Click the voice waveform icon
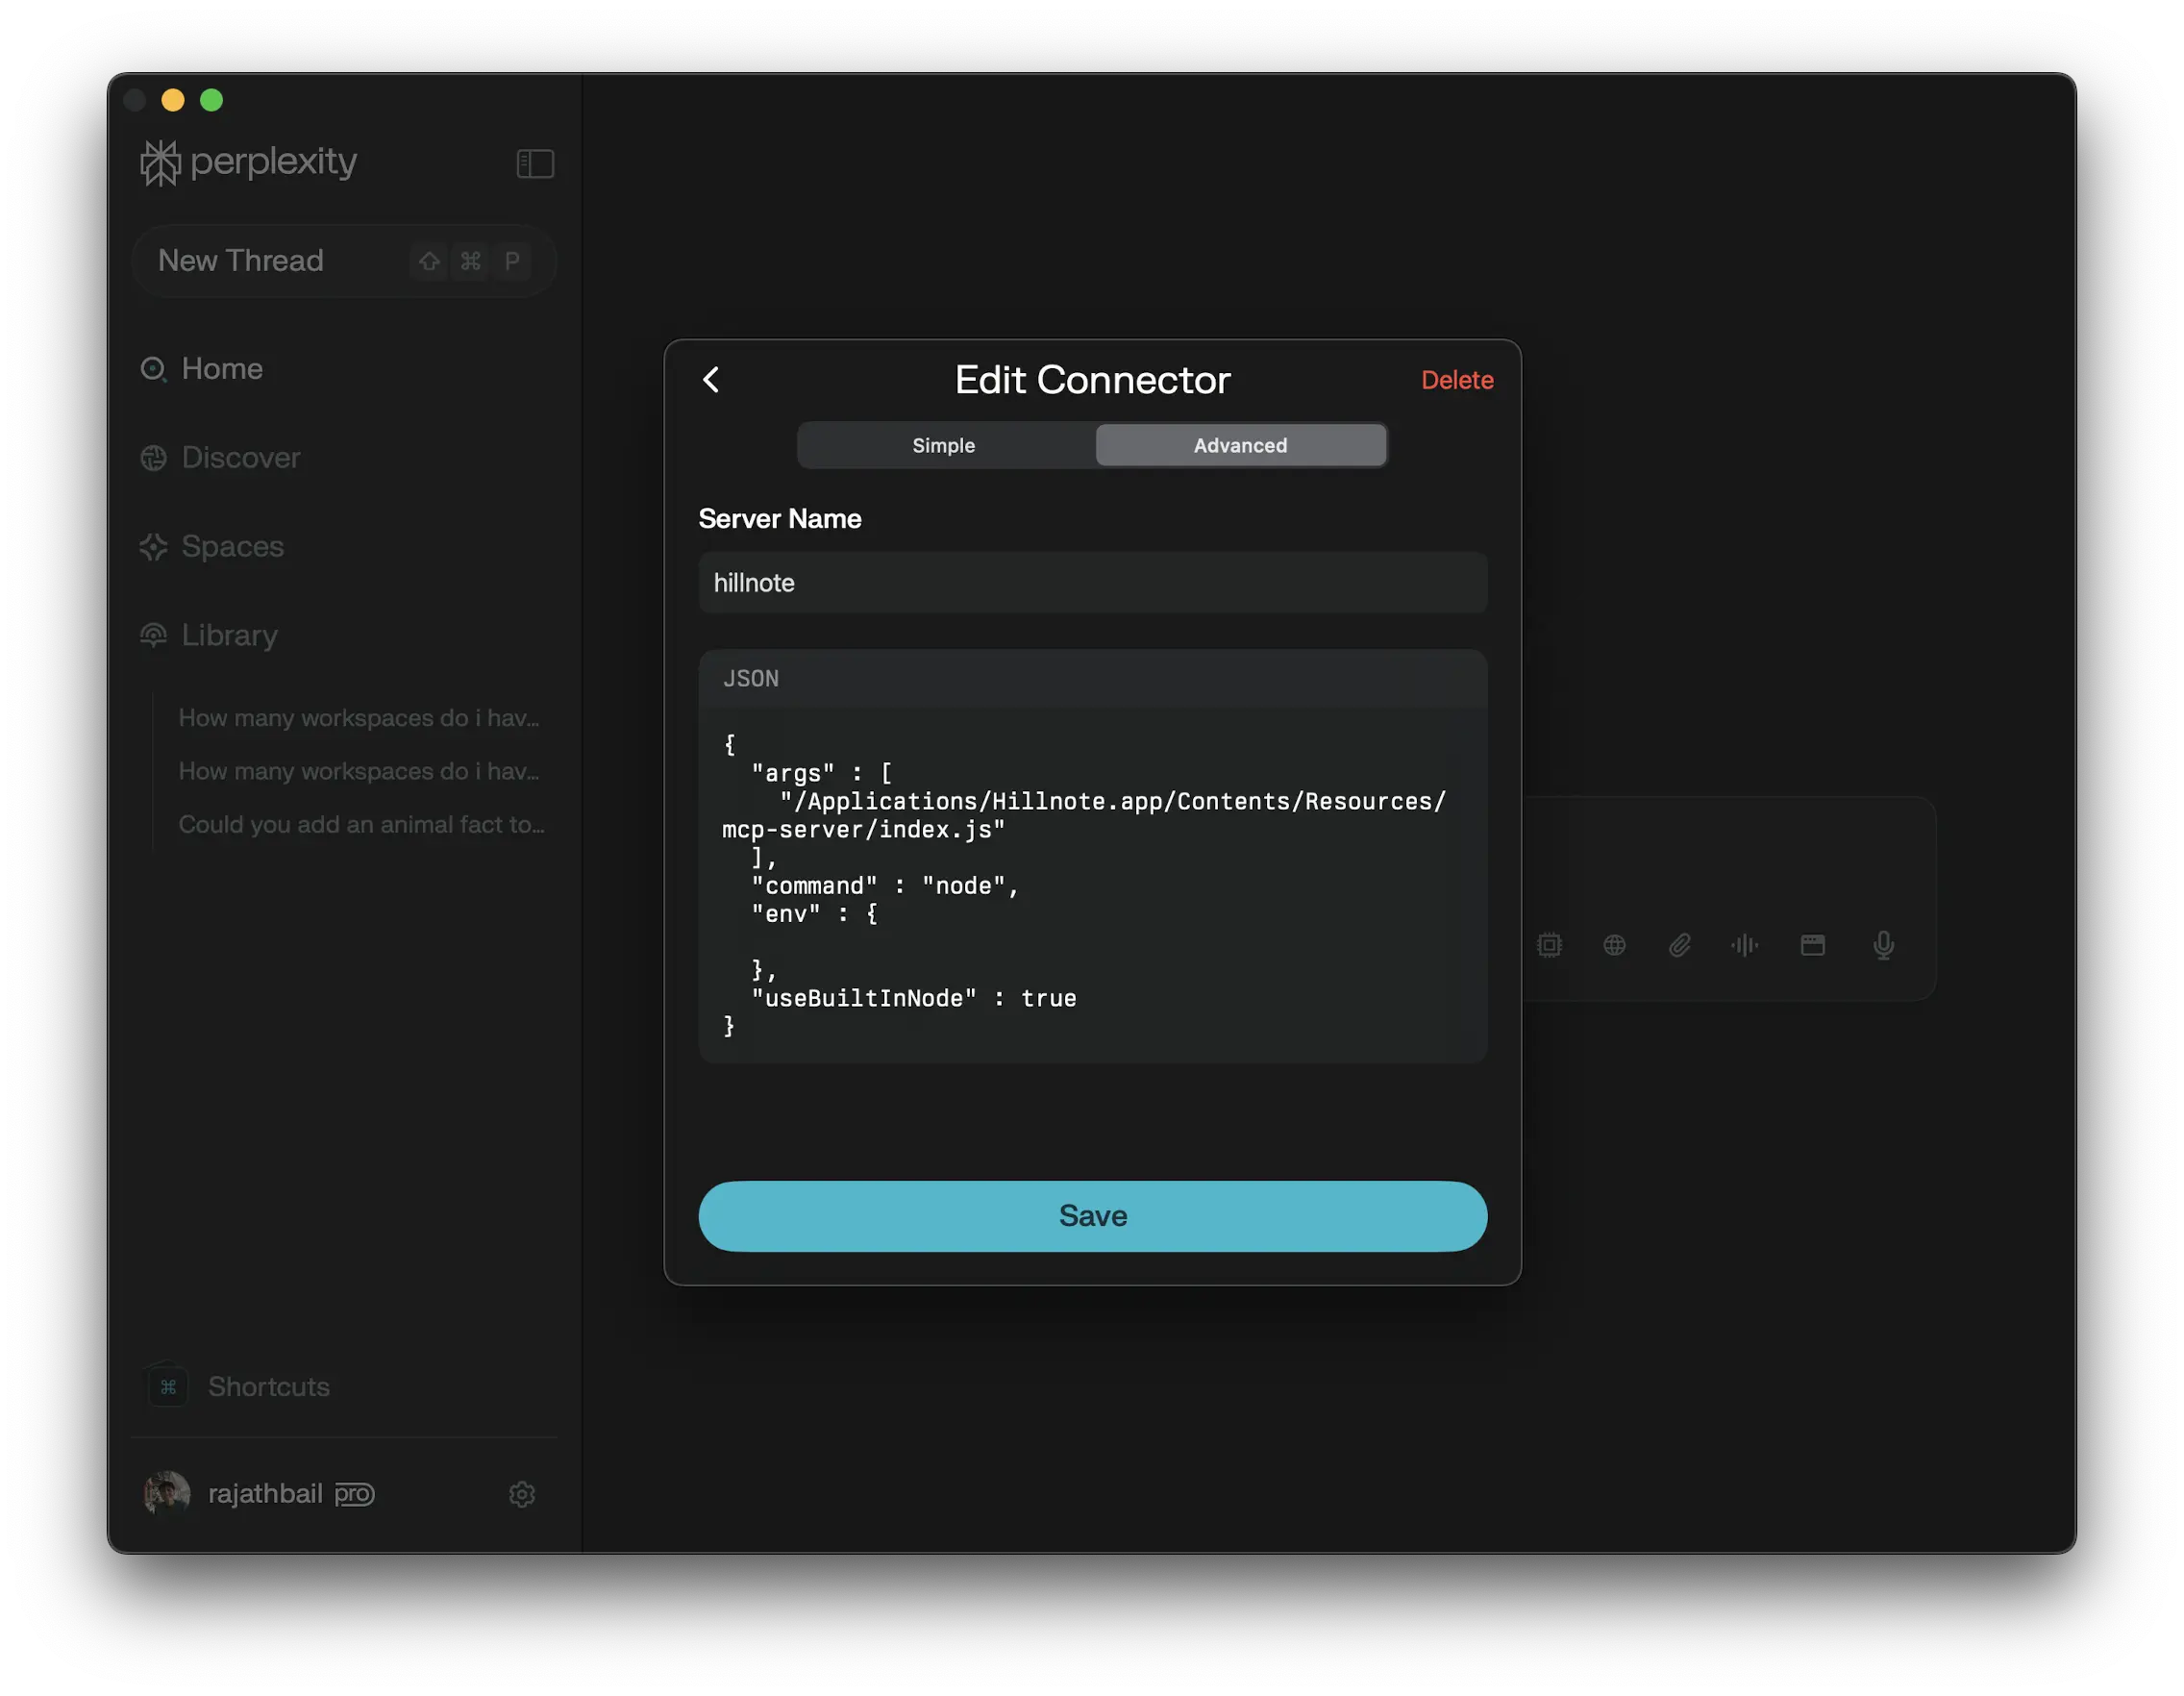Screen dimensions: 2184x1696 click(x=1745, y=945)
